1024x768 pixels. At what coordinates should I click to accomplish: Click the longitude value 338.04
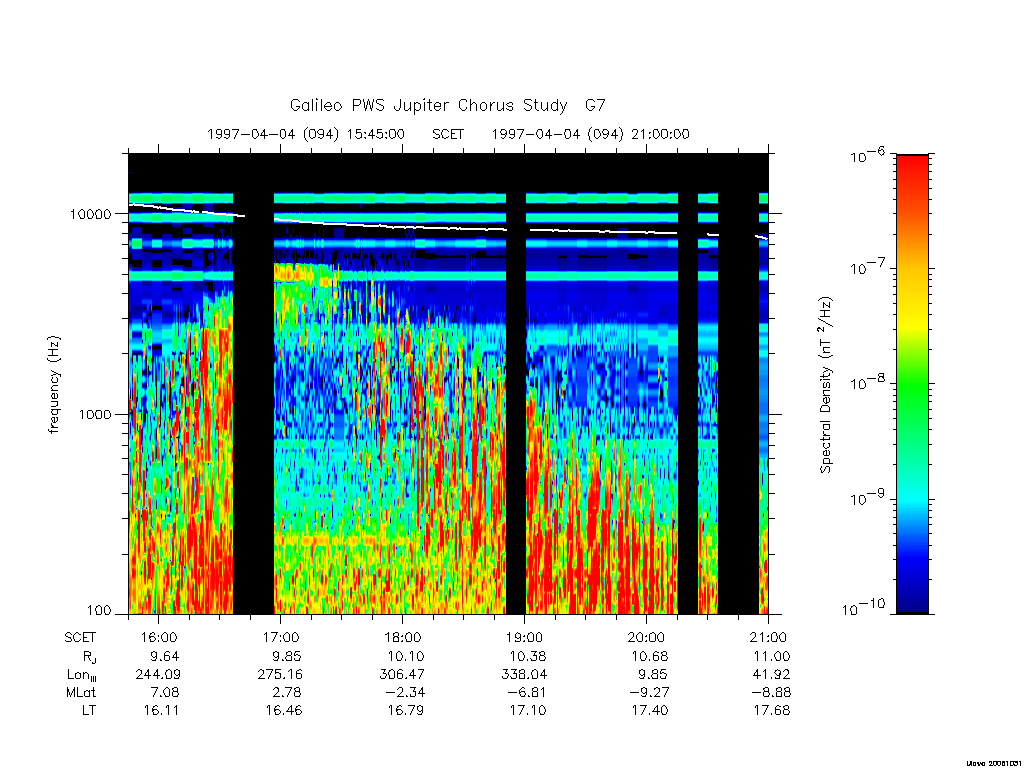[524, 675]
